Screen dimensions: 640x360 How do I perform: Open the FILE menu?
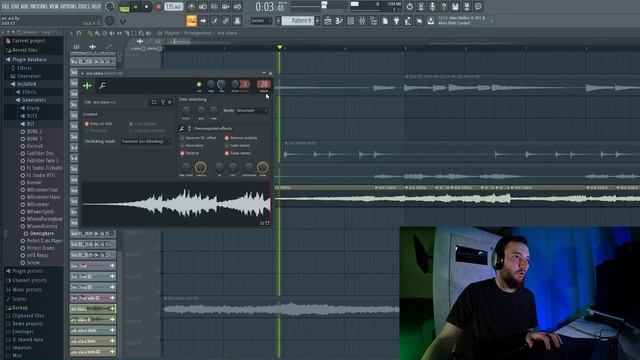[x=5, y=7]
